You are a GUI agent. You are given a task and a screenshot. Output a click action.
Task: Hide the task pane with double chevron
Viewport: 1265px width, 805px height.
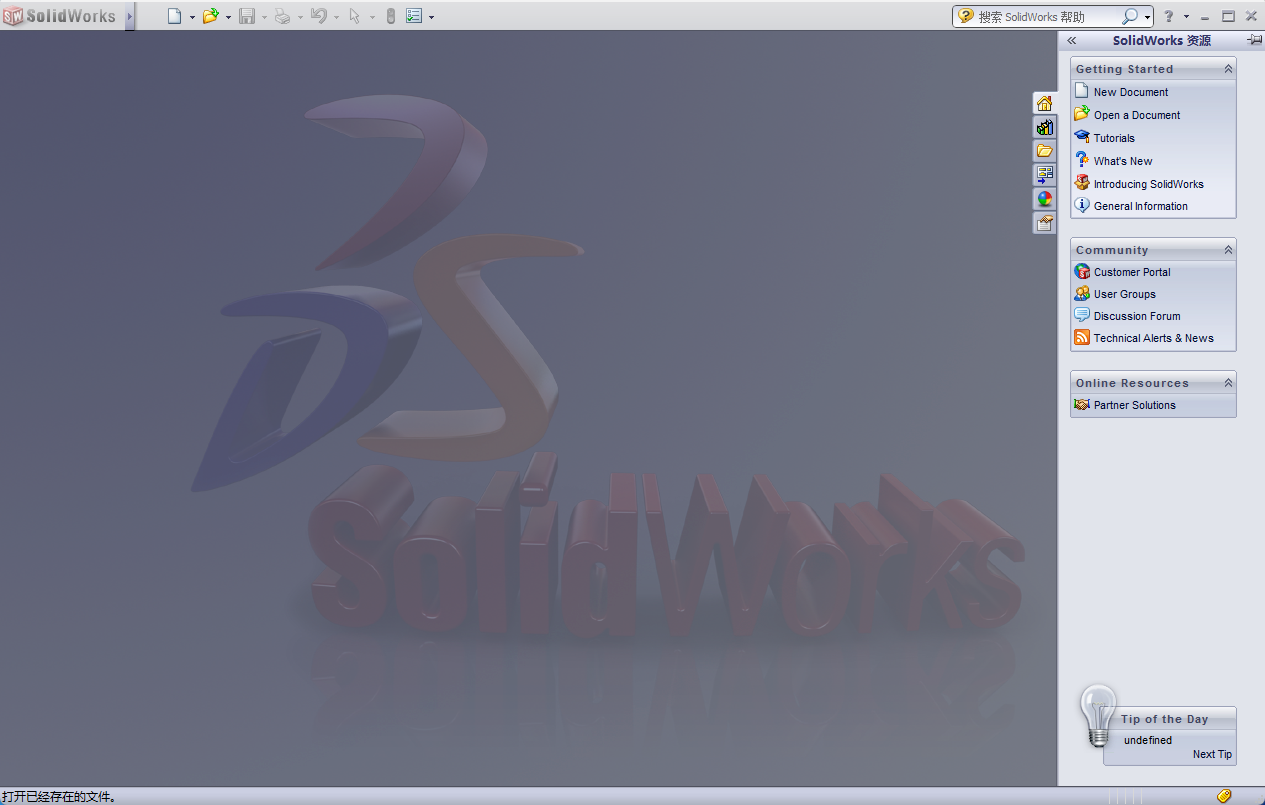point(1070,40)
